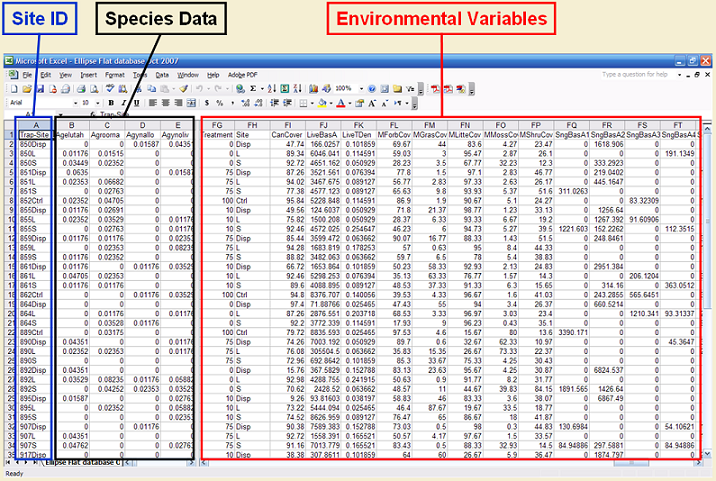Save the workbook using the floppy icon

click(x=40, y=88)
